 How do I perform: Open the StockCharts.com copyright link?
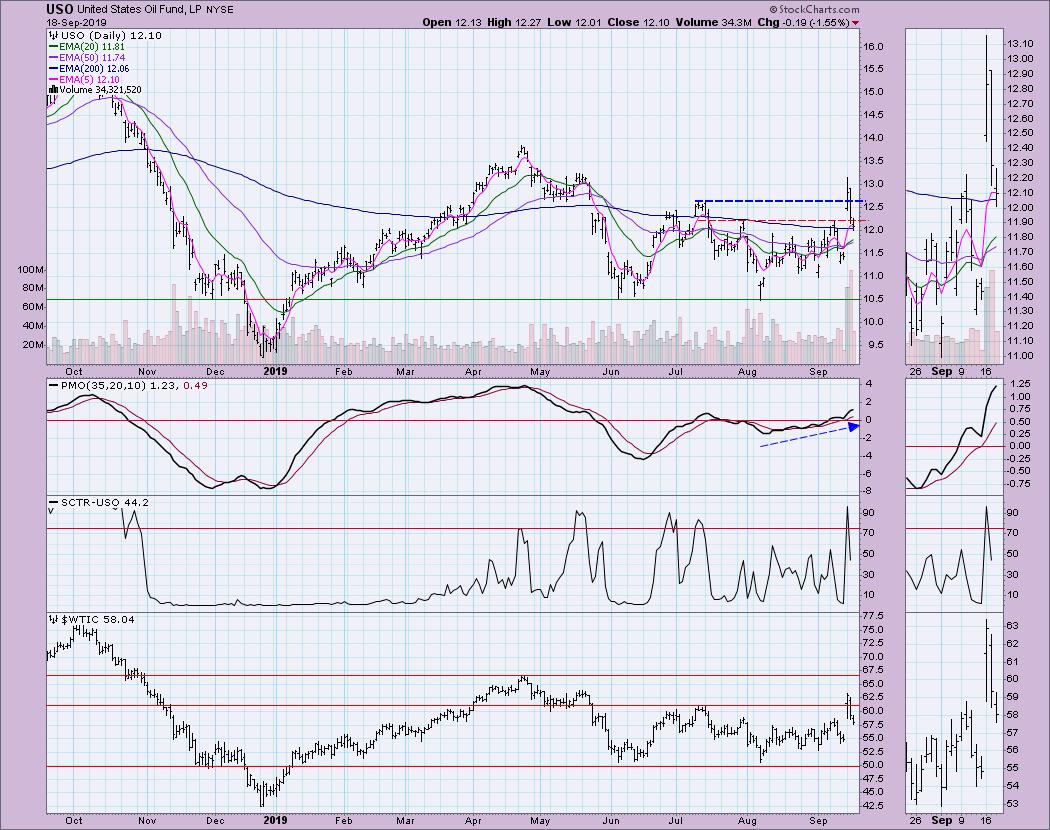click(814, 9)
